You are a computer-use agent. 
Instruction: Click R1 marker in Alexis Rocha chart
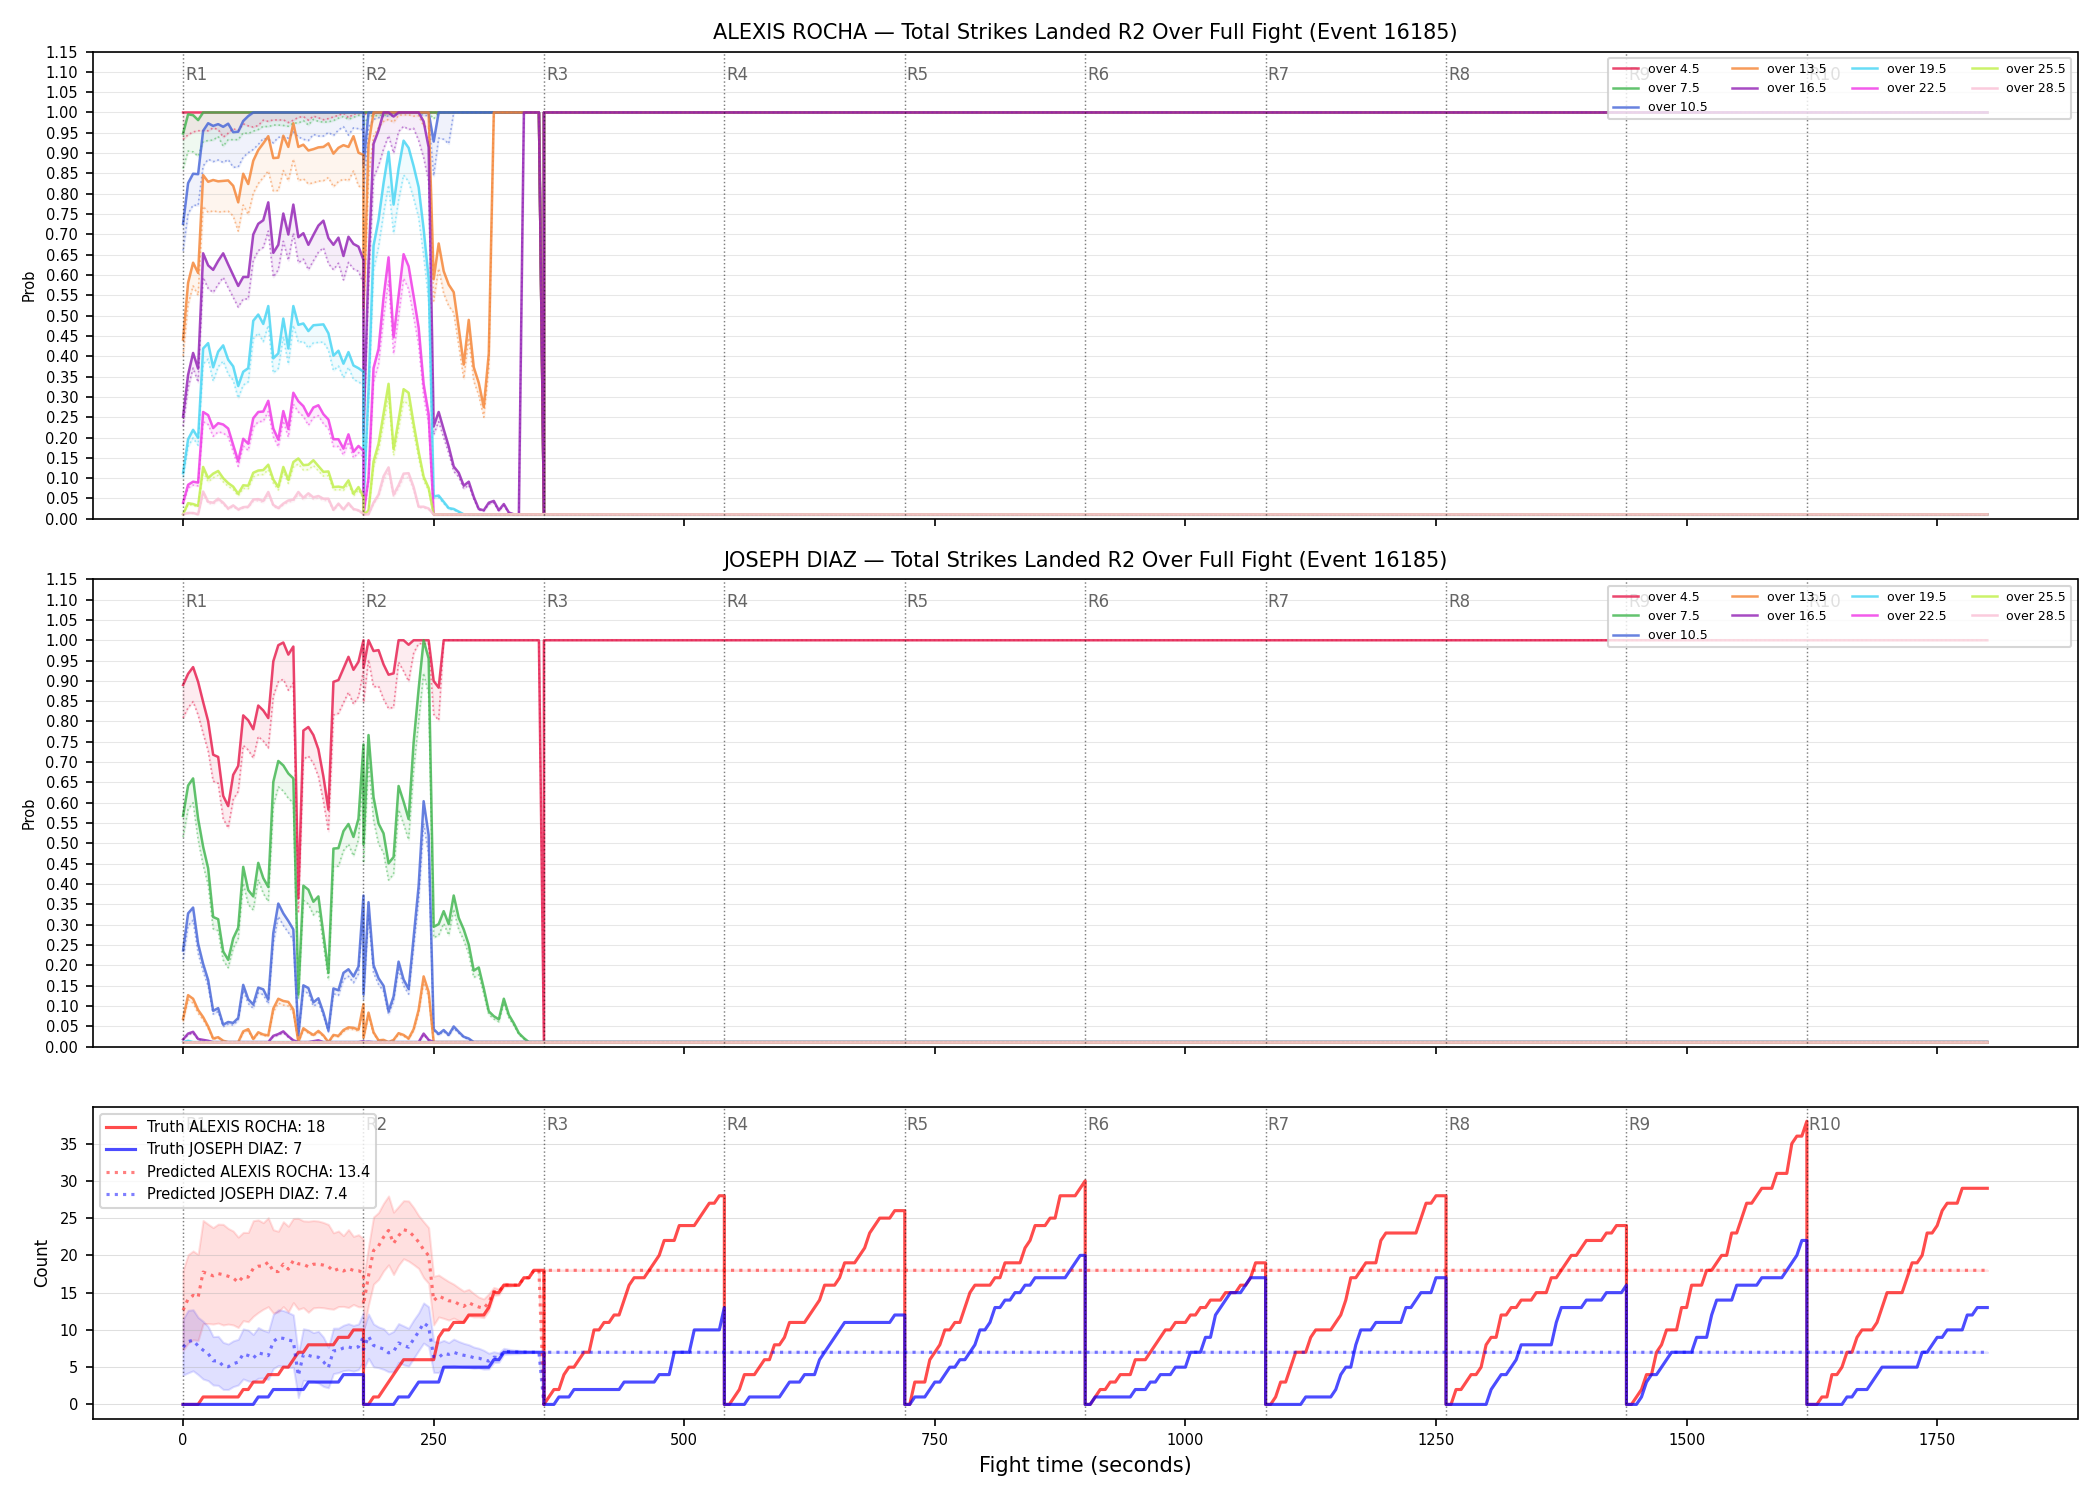pyautogui.click(x=196, y=74)
